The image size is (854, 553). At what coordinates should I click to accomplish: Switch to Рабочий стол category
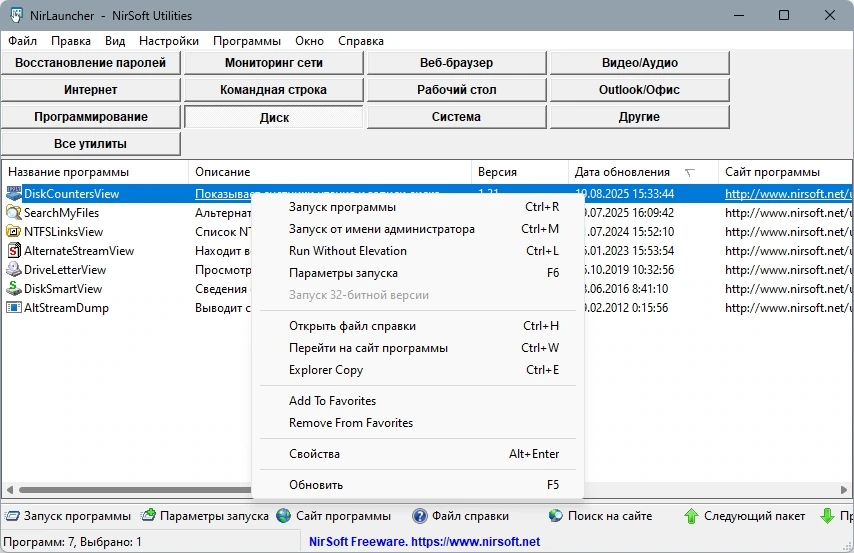[456, 90]
